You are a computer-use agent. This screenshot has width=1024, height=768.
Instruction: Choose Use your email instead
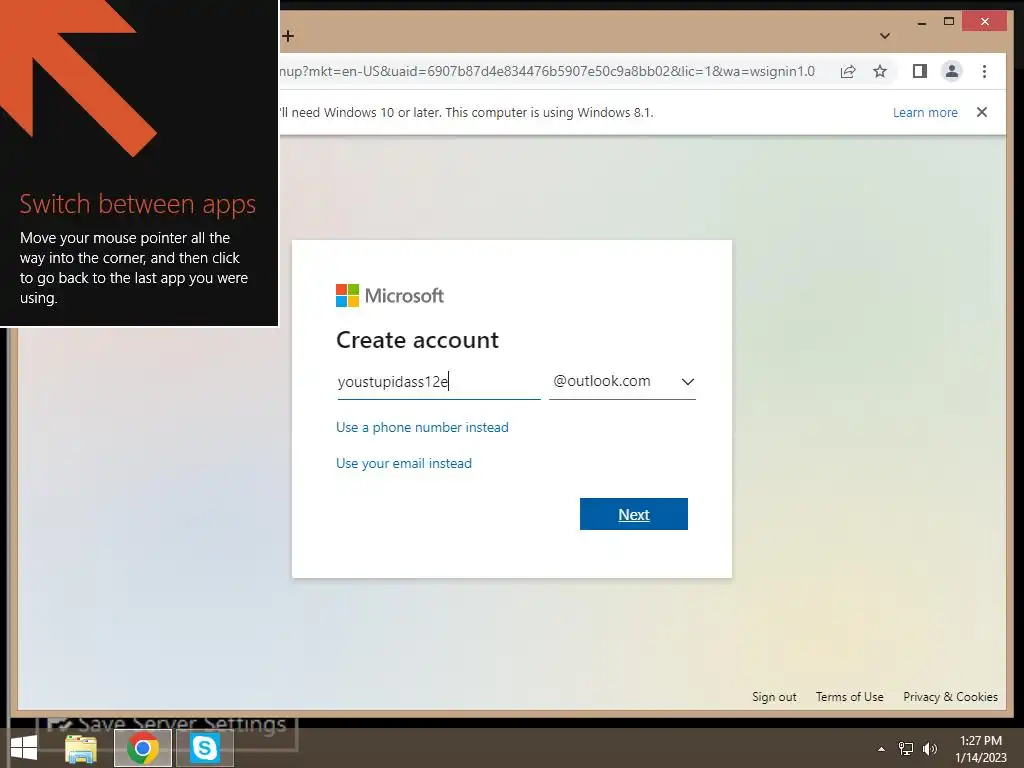[x=404, y=463]
